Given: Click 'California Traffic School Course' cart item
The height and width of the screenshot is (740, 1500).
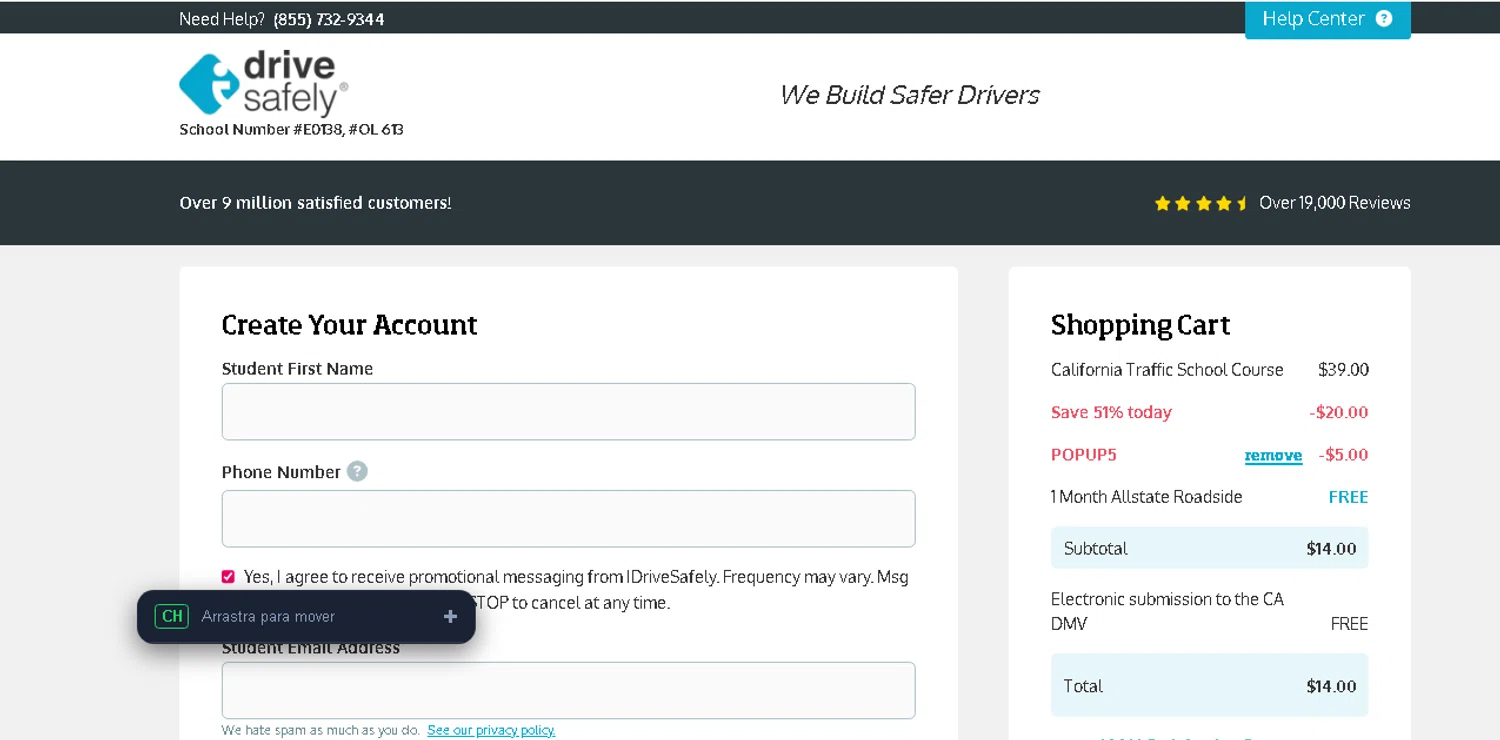Looking at the screenshot, I should tap(1167, 370).
